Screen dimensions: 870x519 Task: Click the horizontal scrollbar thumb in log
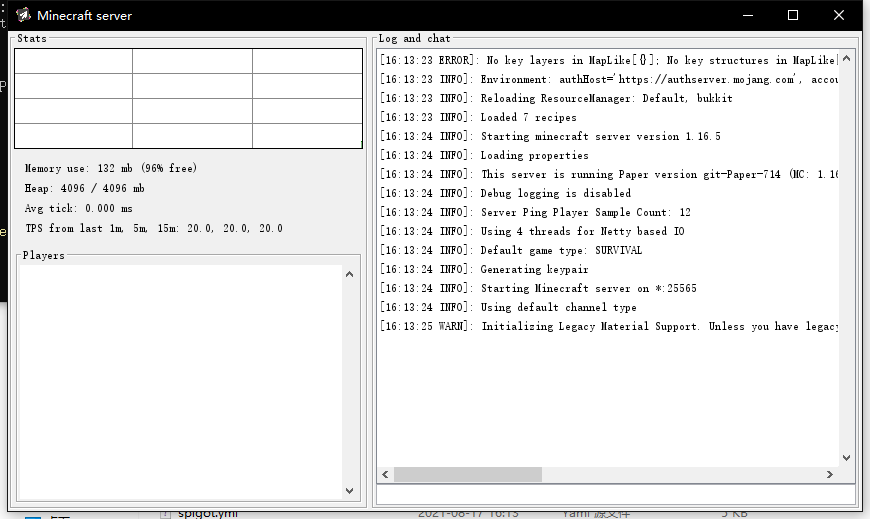(468, 475)
